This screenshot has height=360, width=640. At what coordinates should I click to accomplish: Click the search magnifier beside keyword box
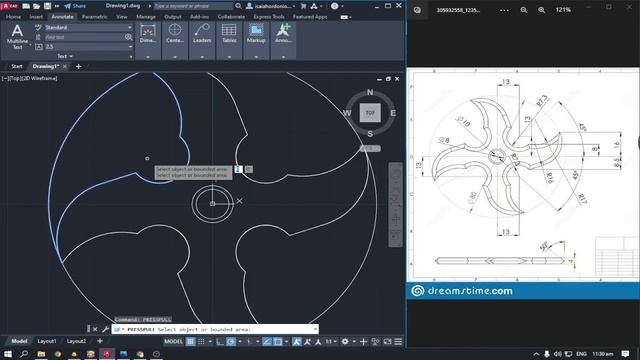click(x=238, y=6)
